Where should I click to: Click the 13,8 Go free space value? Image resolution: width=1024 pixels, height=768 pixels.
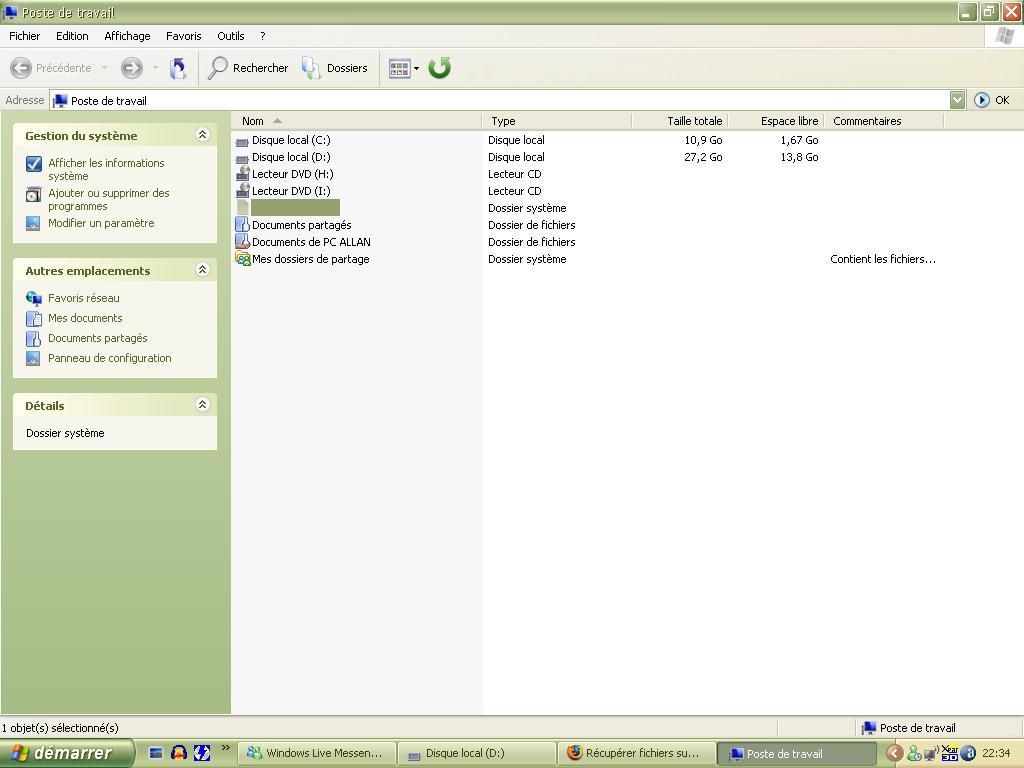click(x=799, y=157)
